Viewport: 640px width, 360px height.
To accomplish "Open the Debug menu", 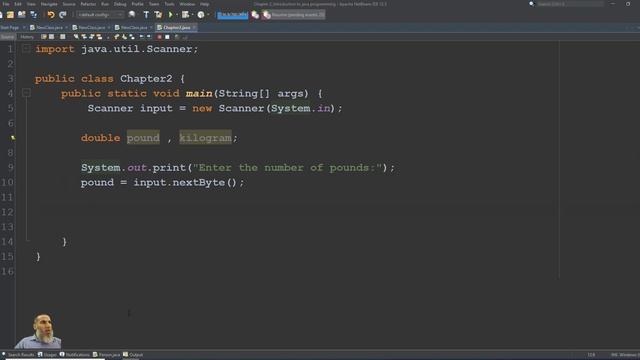I will tap(120, 4).
